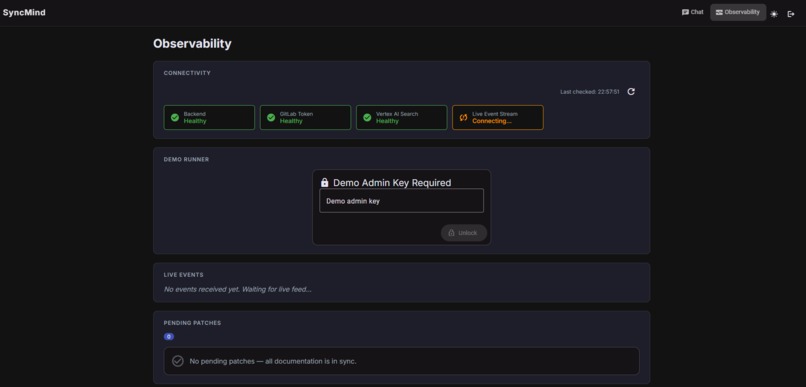Click the 'PENDING PATCHES' section label
The height and width of the screenshot is (387, 806).
[192, 323]
